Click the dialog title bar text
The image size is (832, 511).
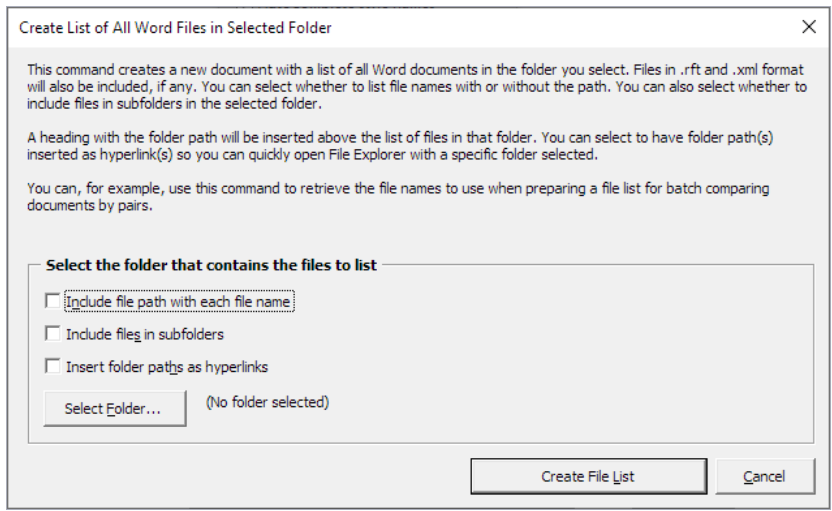[175, 28]
